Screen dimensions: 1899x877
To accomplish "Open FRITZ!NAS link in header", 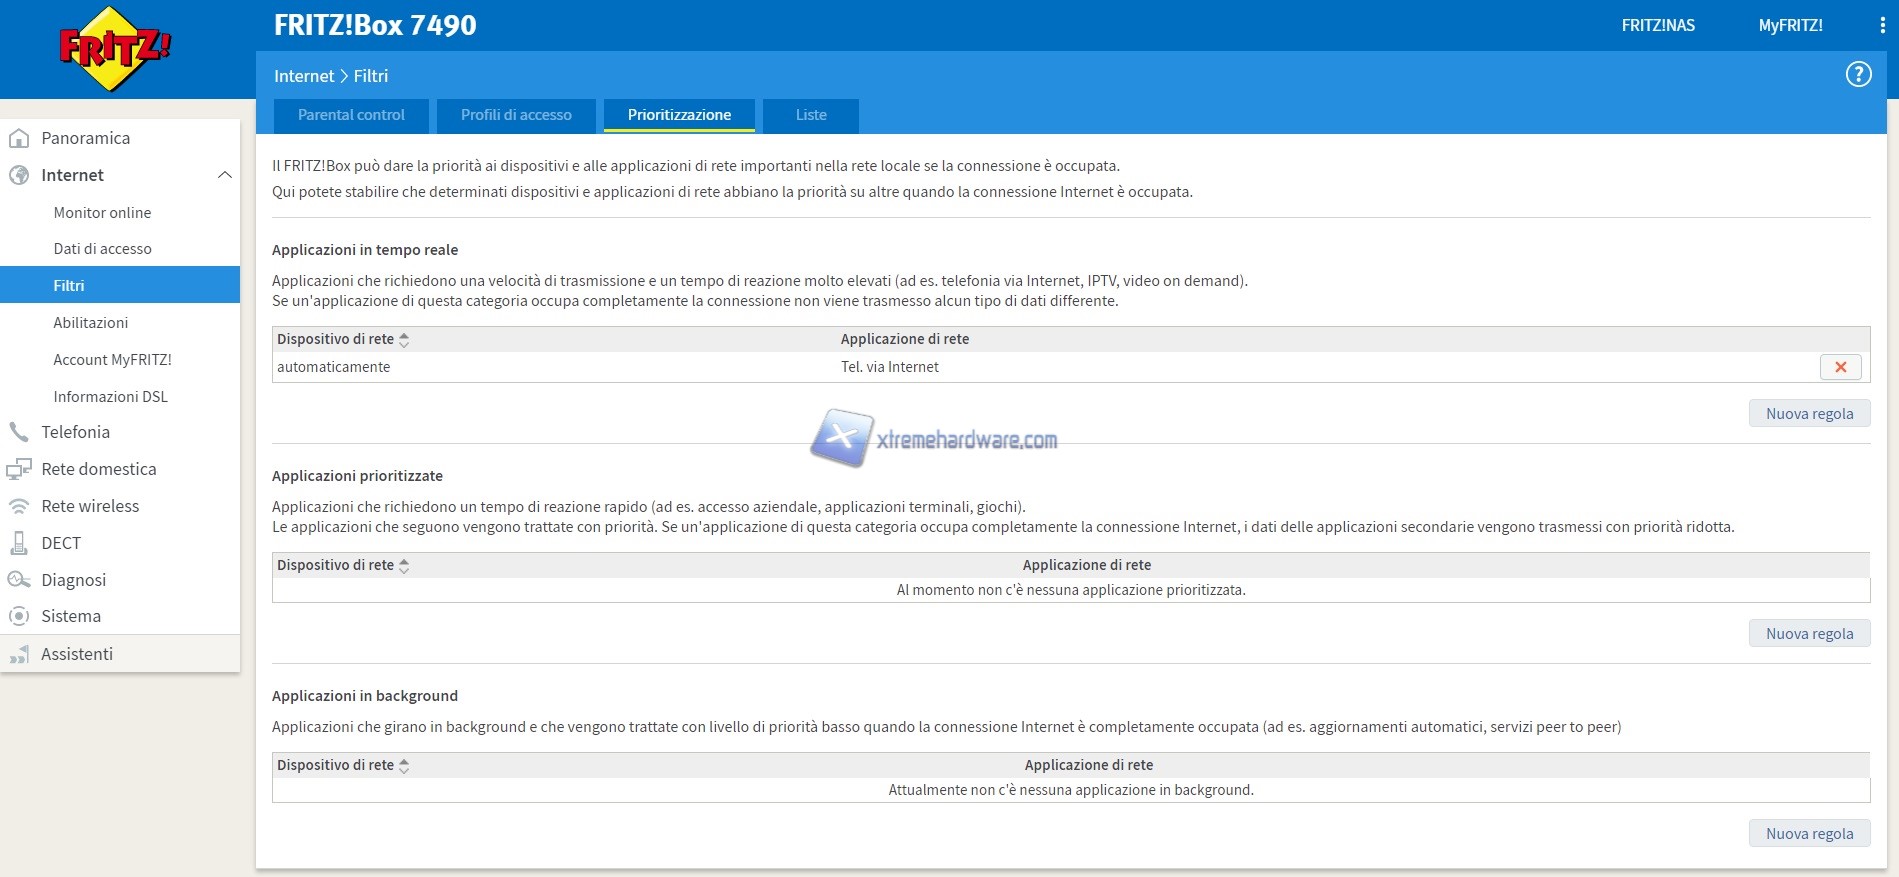I will coord(1658,26).
